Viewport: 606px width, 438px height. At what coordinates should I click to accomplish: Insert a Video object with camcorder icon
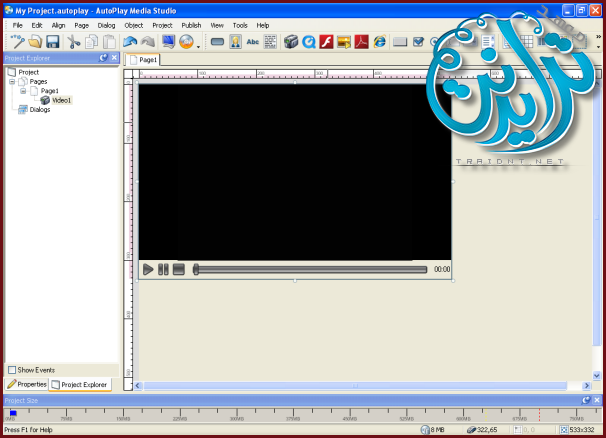pyautogui.click(x=291, y=41)
